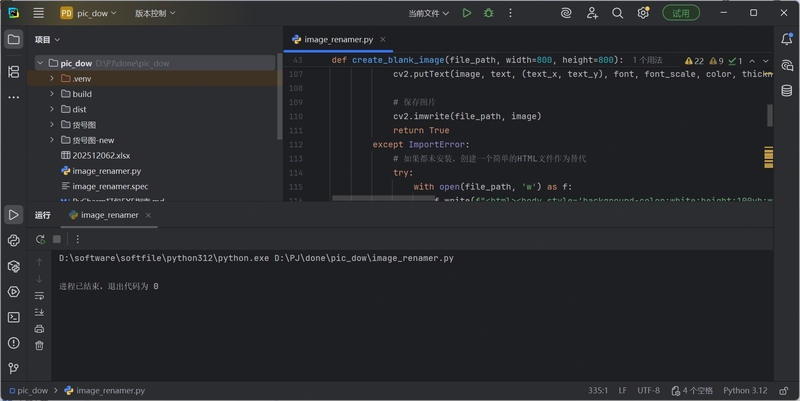Clear the run console with trash icon

pyautogui.click(x=39, y=345)
